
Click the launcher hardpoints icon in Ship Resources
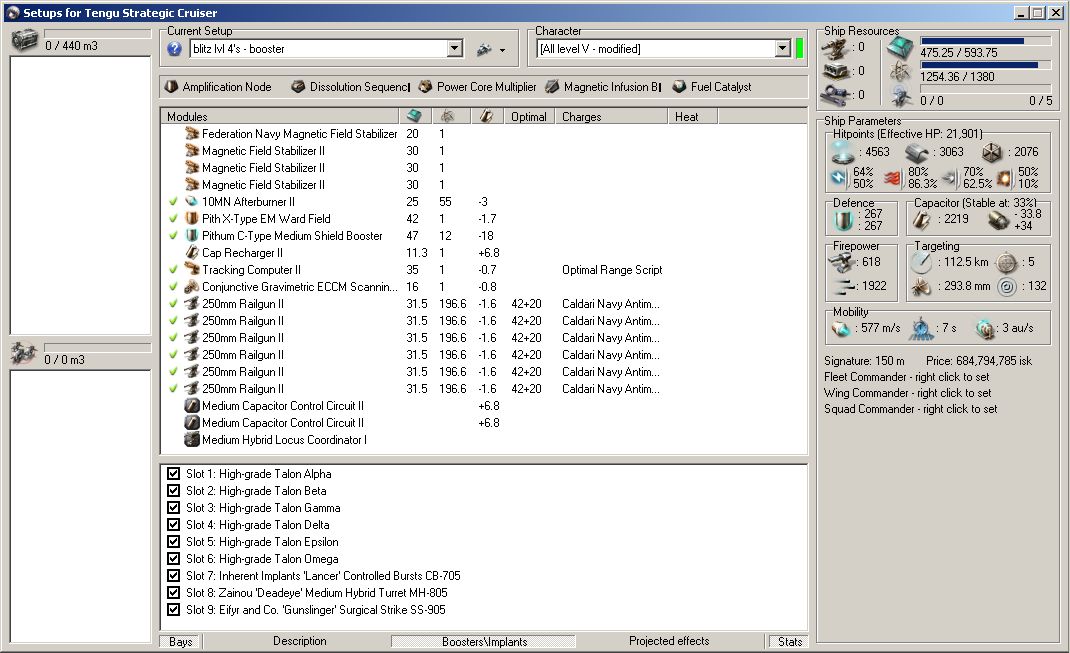pyautogui.click(x=836, y=71)
